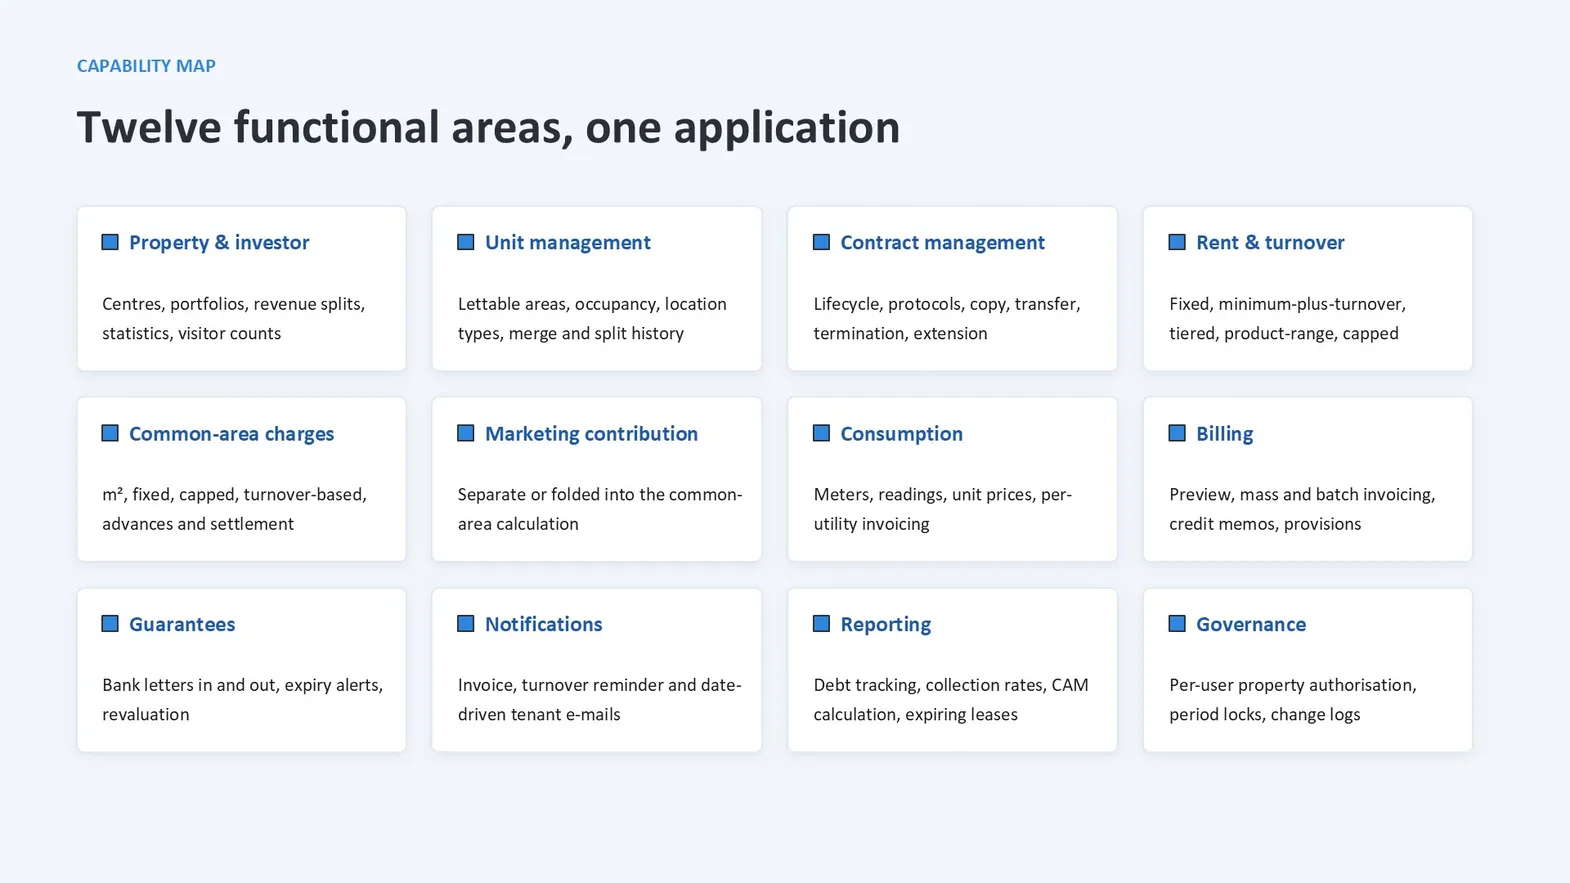
Task: Click text 'Bank letters in and out, expiry alerts'
Action: pyautogui.click(x=242, y=686)
